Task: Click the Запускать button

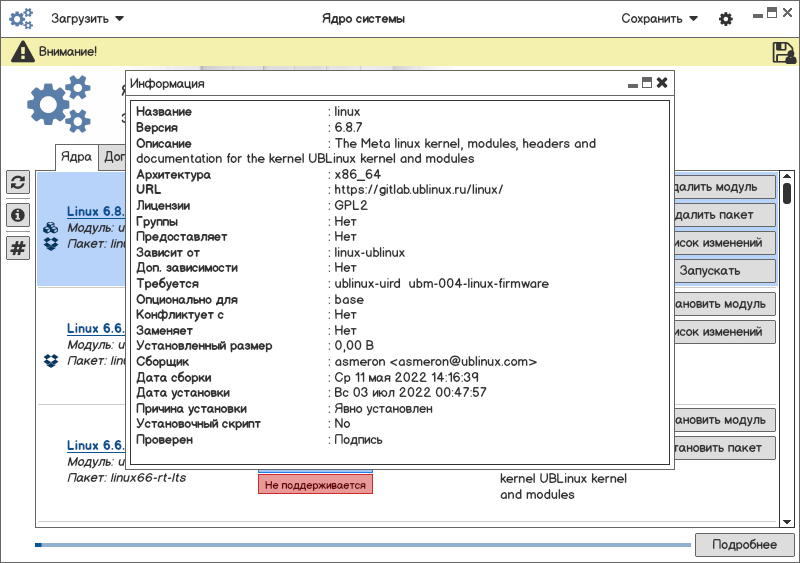Action: [x=725, y=271]
